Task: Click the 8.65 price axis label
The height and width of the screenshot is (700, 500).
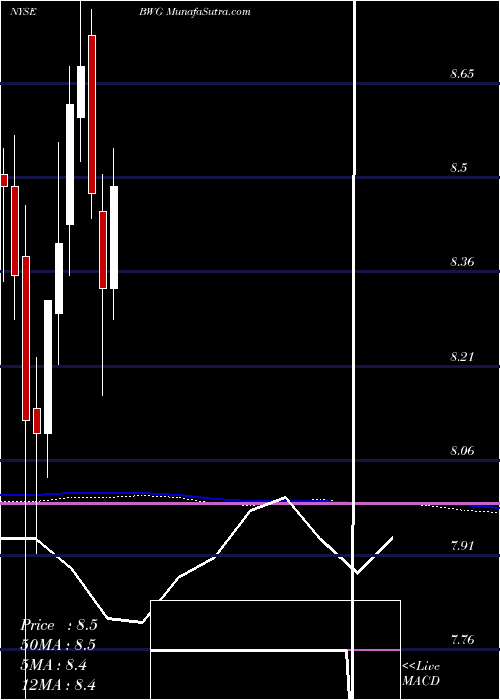Action: 462,74
